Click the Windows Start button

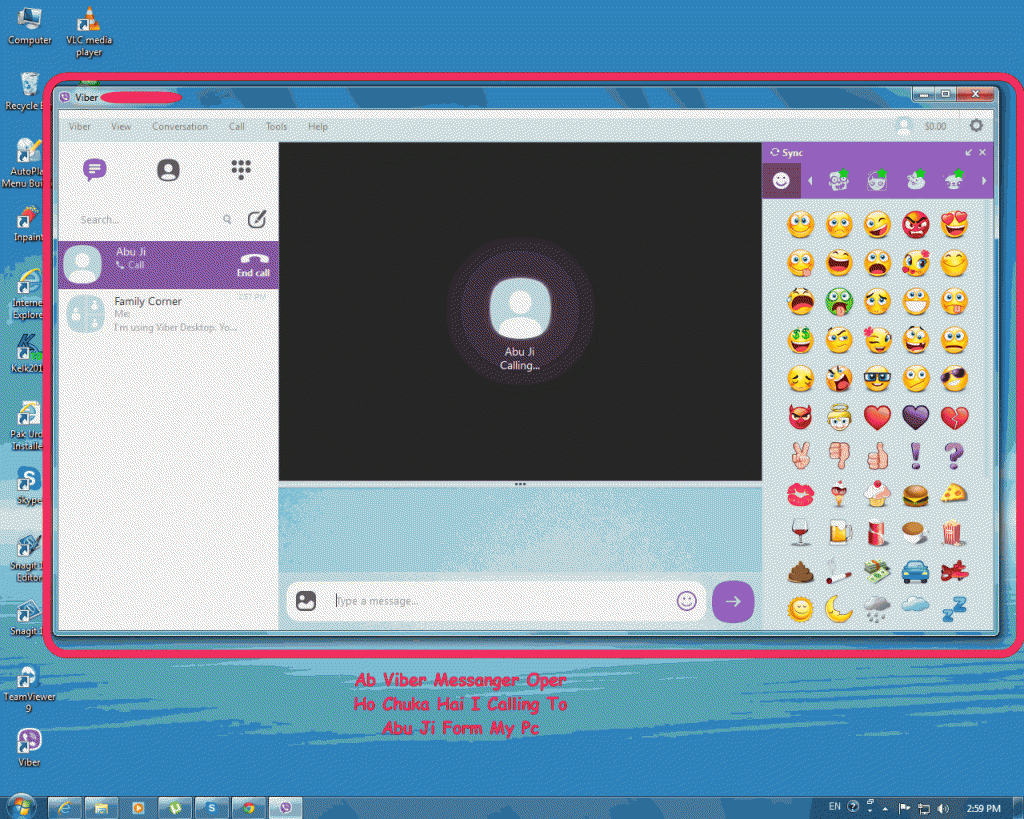(x=21, y=807)
